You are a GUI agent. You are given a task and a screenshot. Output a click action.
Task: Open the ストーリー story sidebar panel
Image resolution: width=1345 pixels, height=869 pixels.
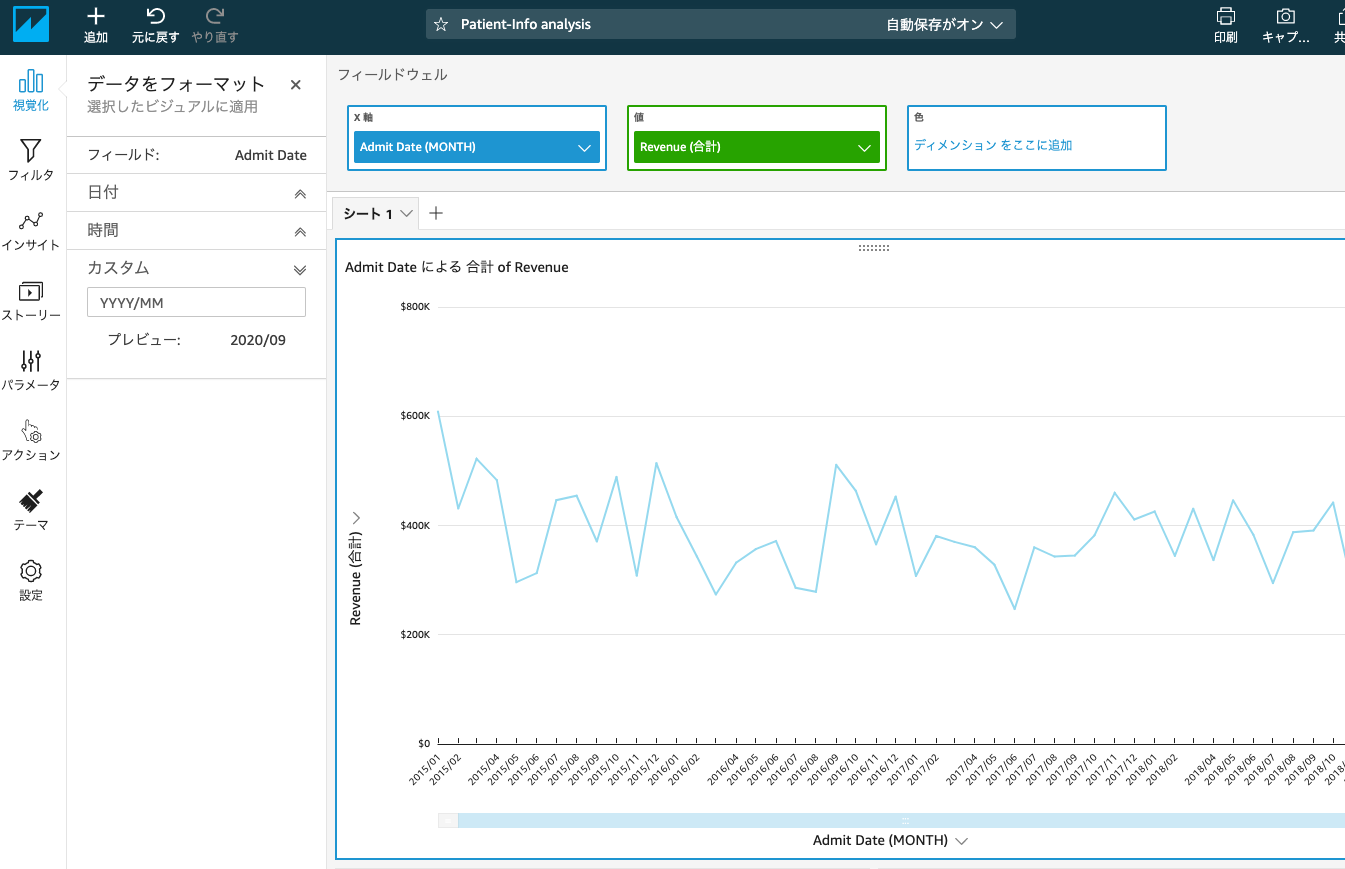click(x=31, y=300)
